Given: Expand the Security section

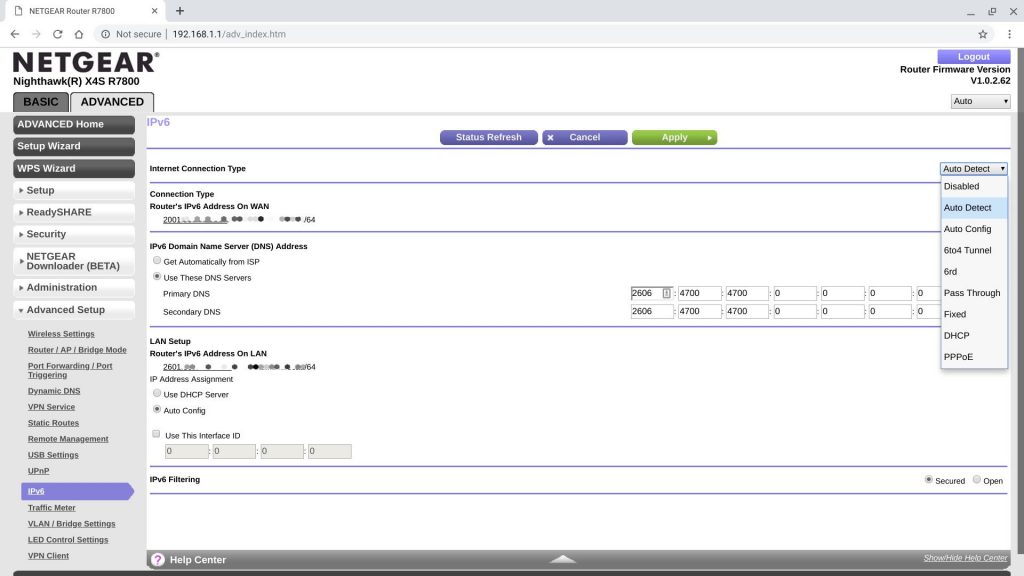Looking at the screenshot, I should 74,234.
